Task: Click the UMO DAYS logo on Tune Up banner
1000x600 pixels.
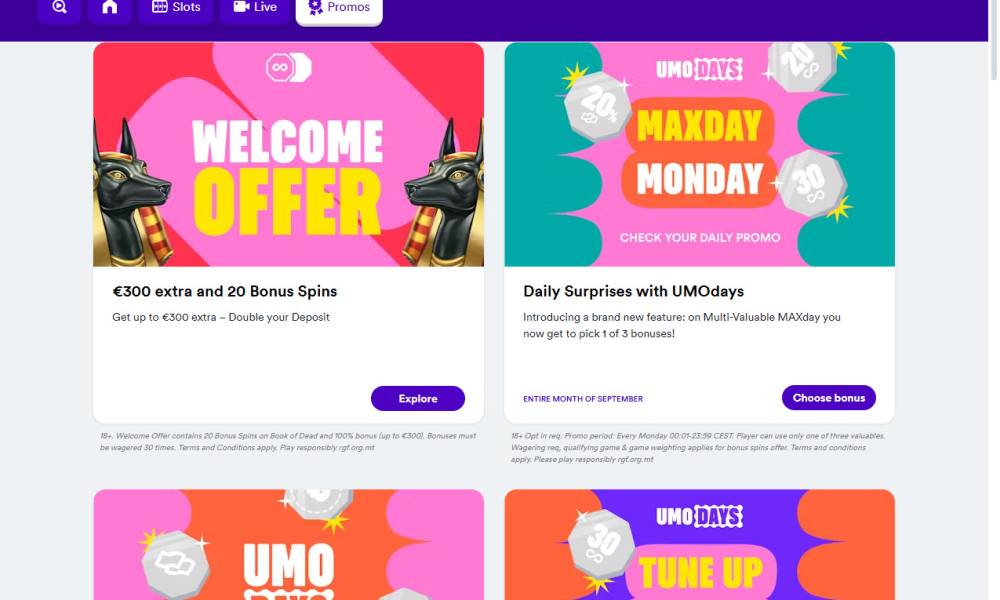Action: (699, 516)
